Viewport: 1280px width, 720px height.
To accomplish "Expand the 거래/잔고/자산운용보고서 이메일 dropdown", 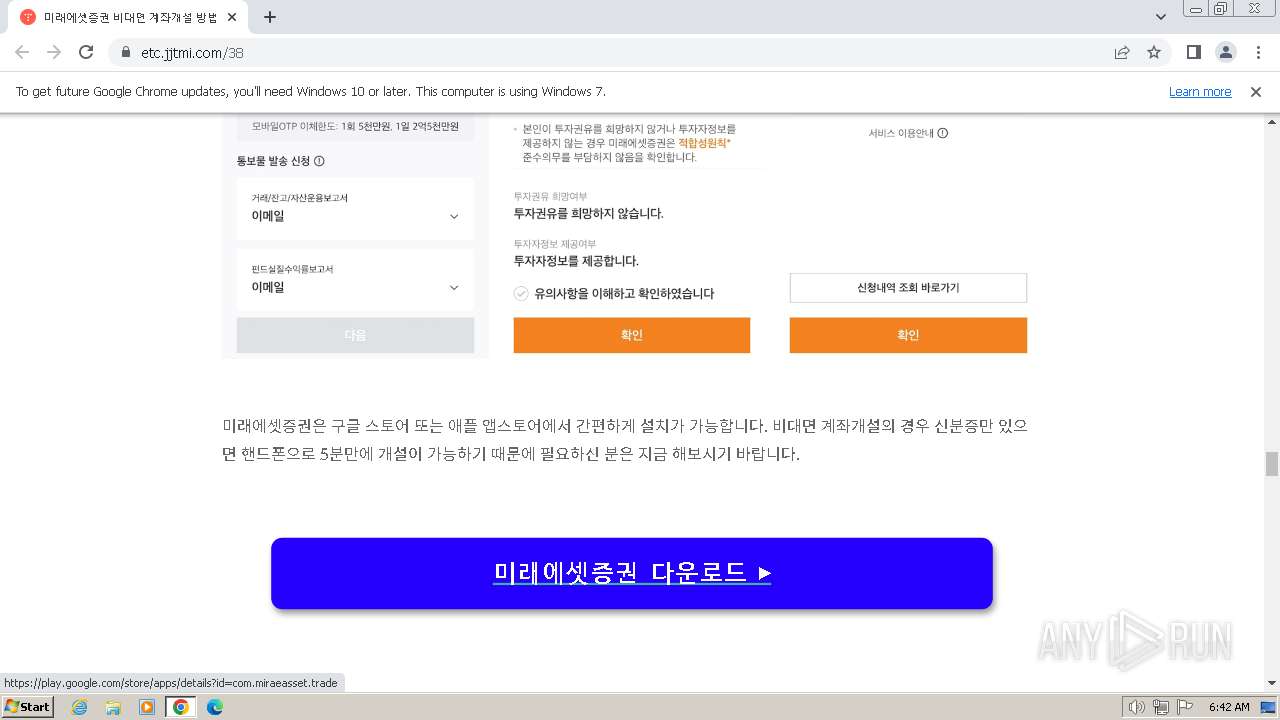I will (355, 209).
